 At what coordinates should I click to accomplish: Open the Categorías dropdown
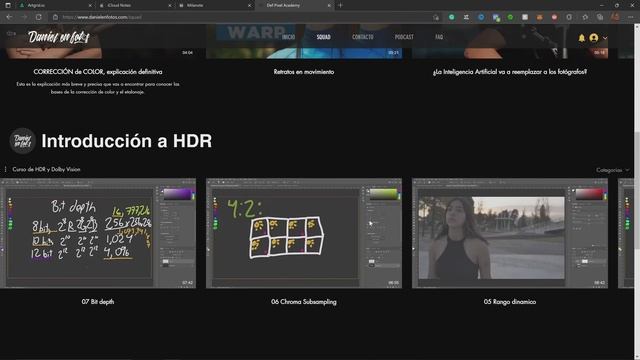point(613,170)
